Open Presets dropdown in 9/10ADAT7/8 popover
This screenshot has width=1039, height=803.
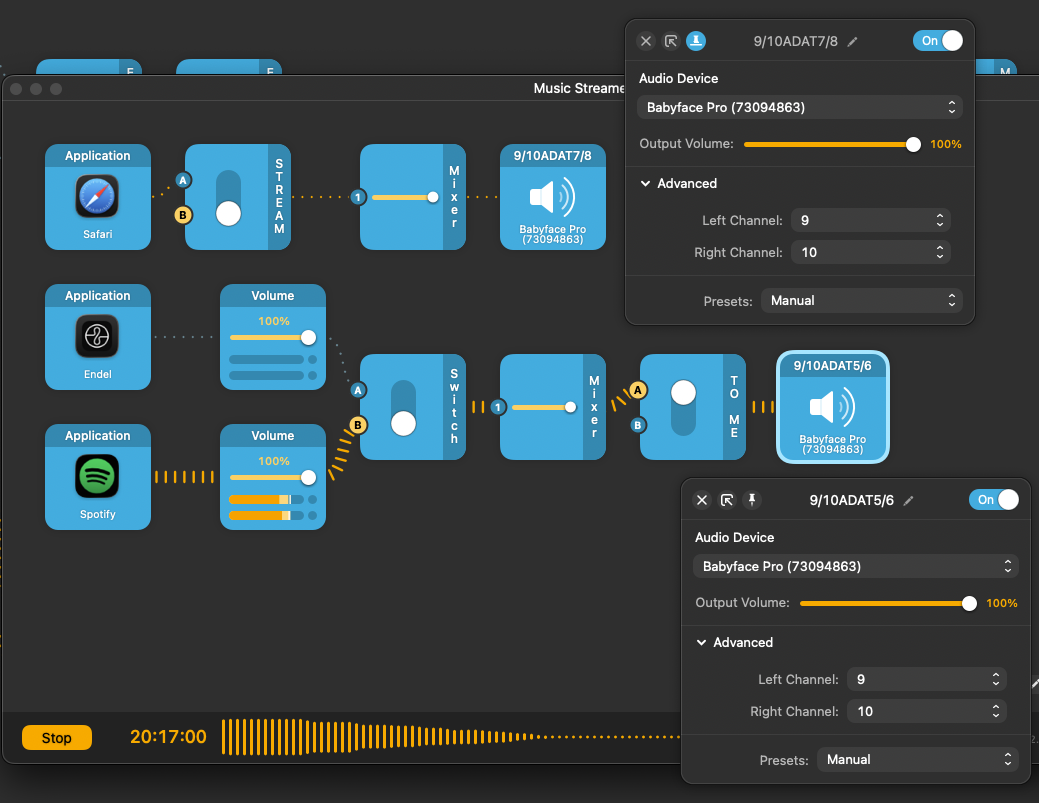(861, 301)
